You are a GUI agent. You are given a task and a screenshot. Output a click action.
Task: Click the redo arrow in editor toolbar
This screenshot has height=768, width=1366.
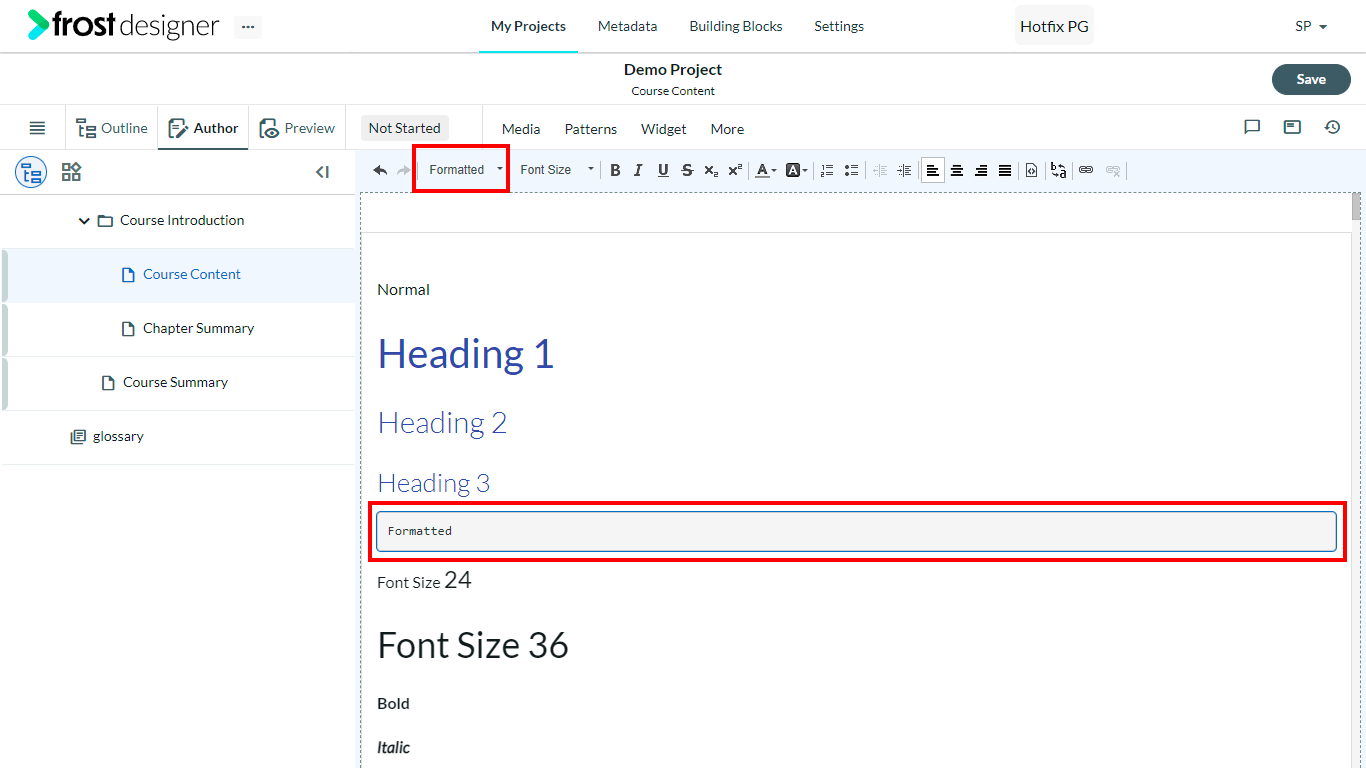click(x=403, y=170)
